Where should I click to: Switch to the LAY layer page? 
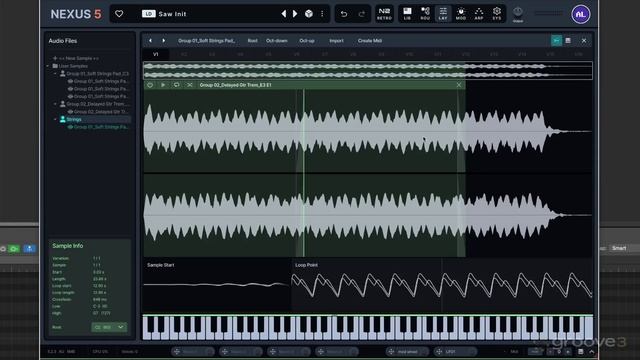tap(443, 14)
